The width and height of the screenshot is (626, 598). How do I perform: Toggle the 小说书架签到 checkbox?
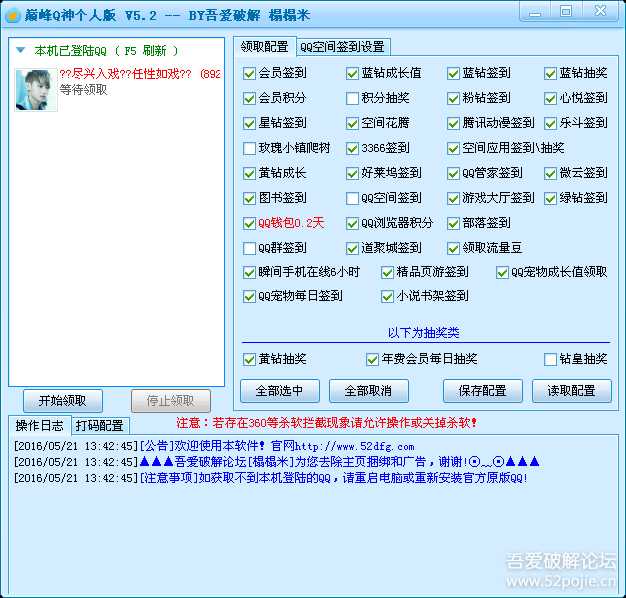pos(387,296)
